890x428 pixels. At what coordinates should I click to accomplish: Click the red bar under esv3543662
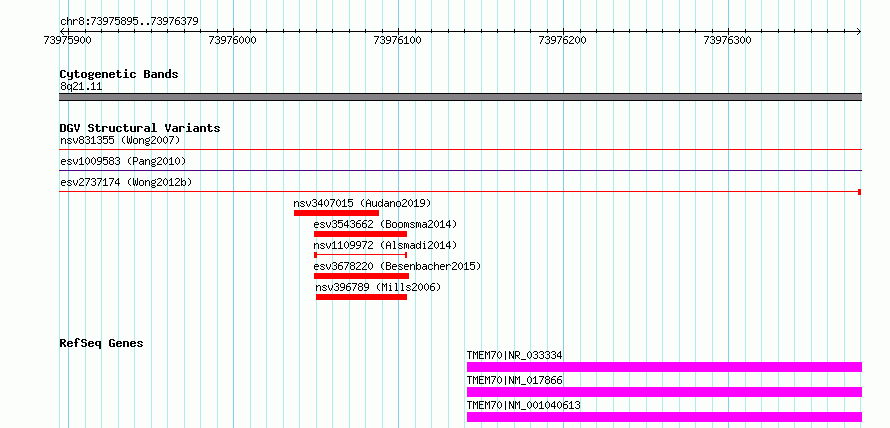tap(360, 234)
